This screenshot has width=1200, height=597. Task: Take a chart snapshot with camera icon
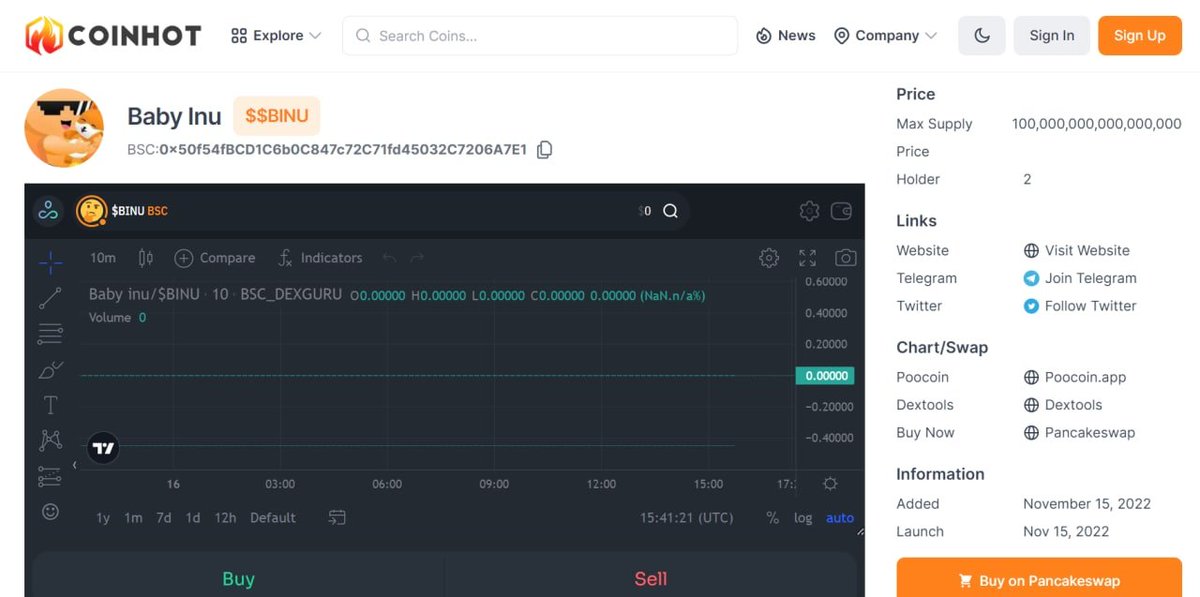pos(846,258)
